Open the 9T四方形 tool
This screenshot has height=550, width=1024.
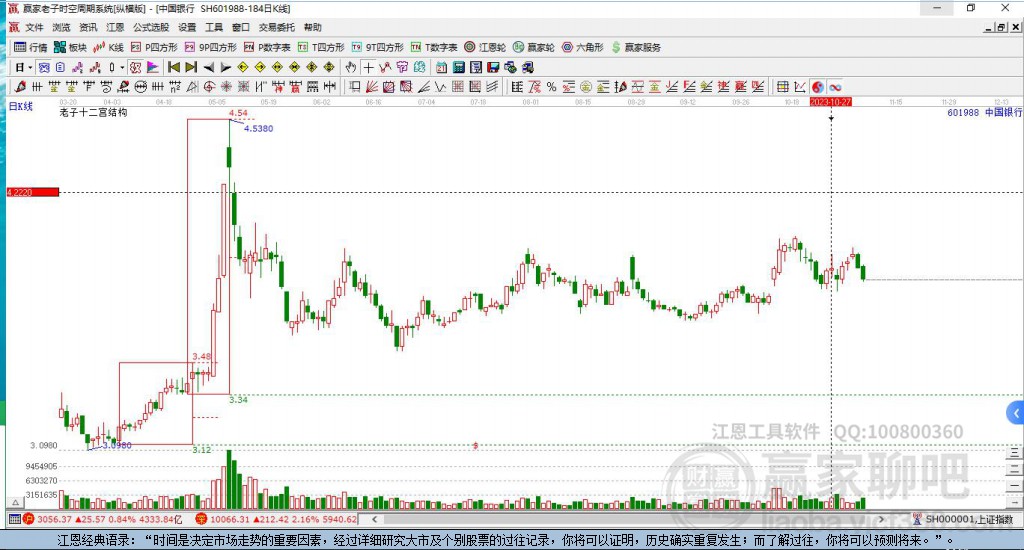tap(377, 47)
